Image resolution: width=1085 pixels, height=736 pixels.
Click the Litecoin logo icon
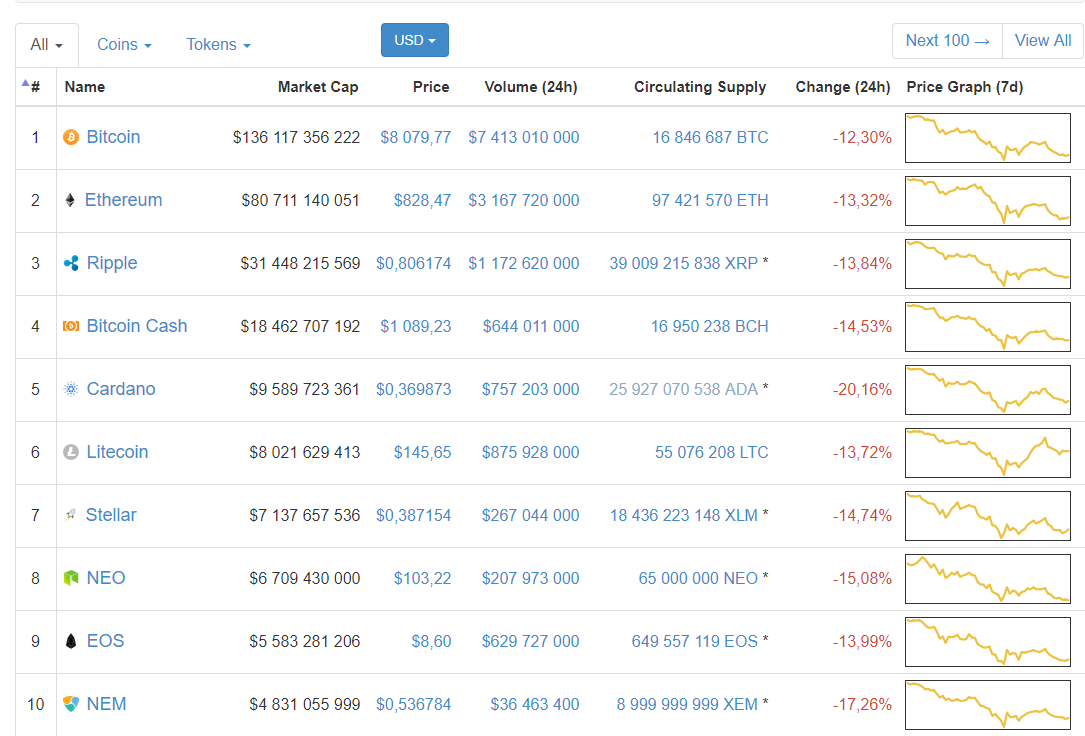pyautogui.click(x=71, y=452)
